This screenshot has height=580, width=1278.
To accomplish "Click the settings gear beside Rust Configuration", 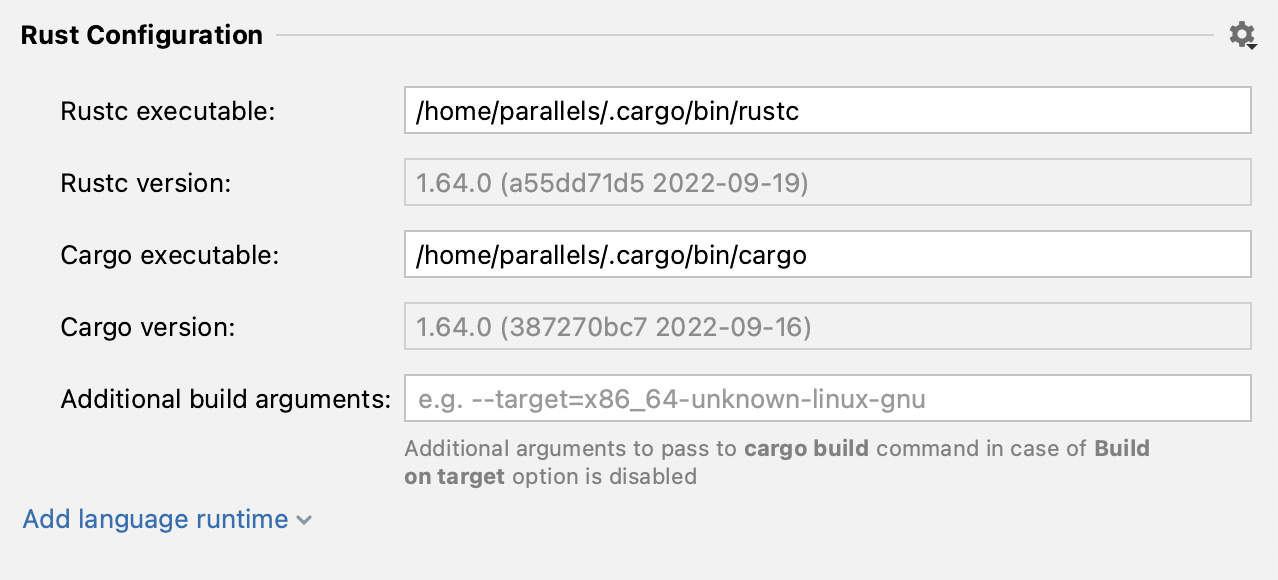I will pos(1240,35).
